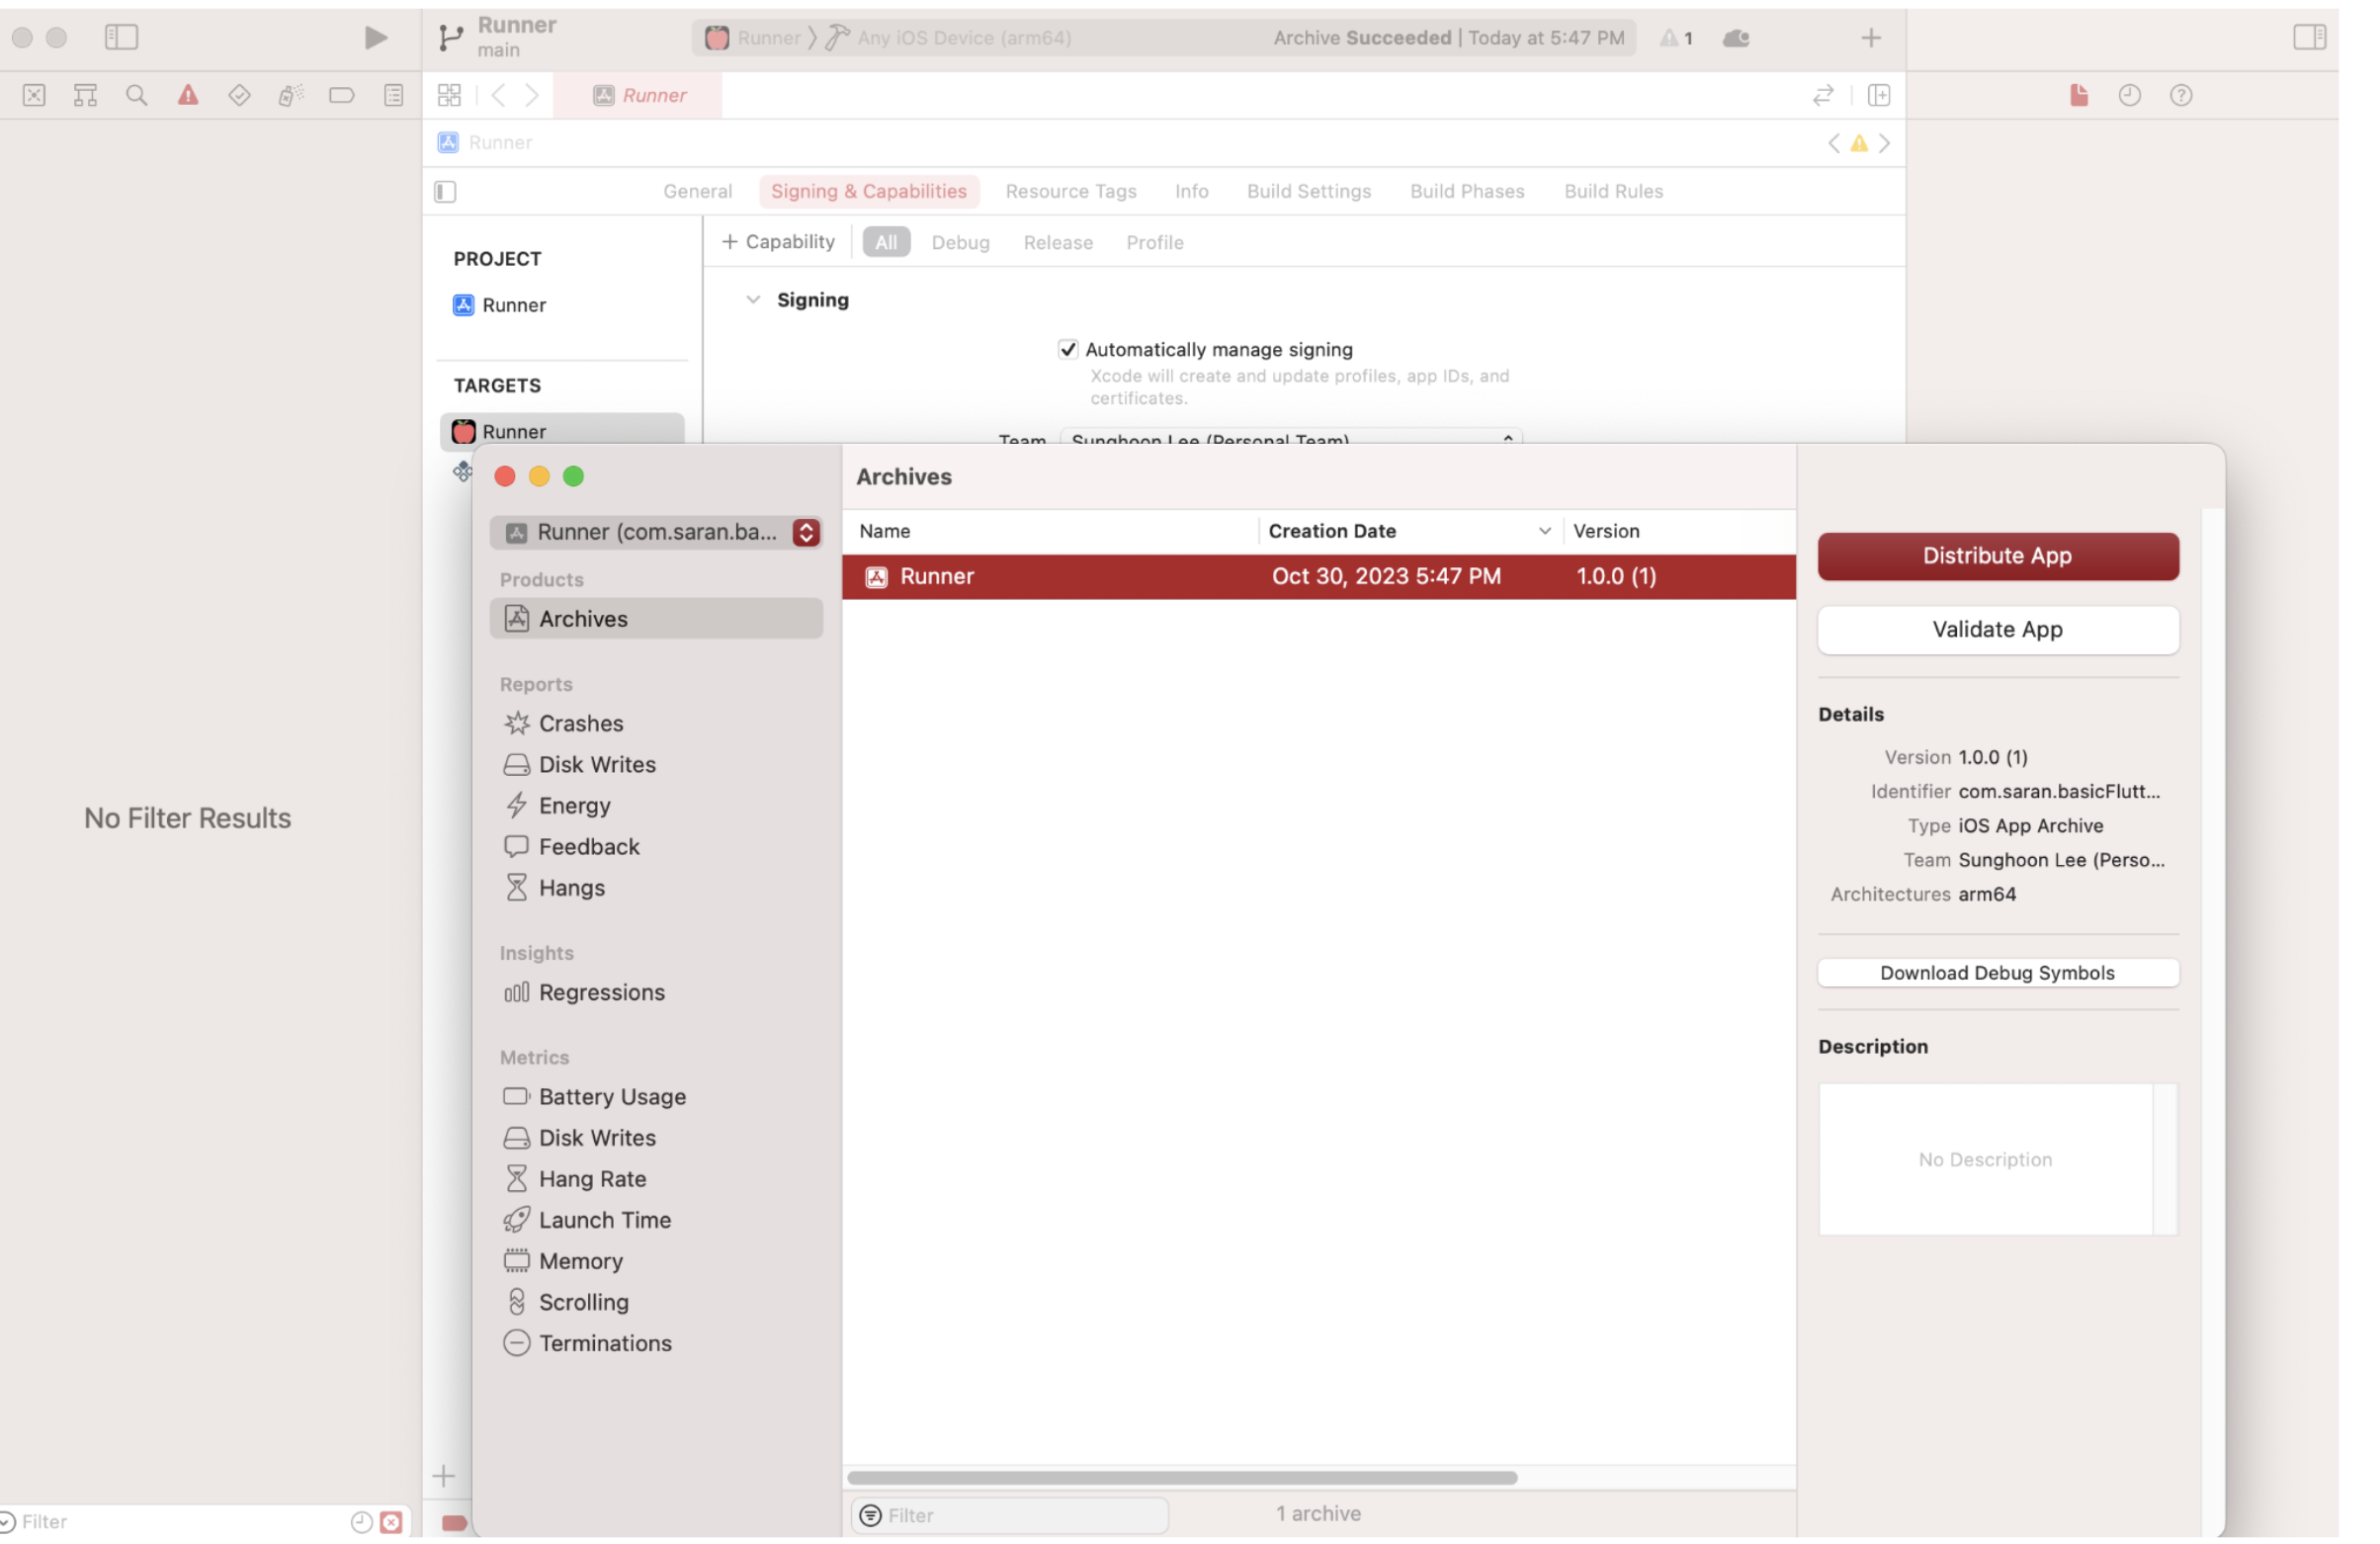Screen dimensions: 2380x1544
Task: Click the Run play button
Action: [375, 38]
